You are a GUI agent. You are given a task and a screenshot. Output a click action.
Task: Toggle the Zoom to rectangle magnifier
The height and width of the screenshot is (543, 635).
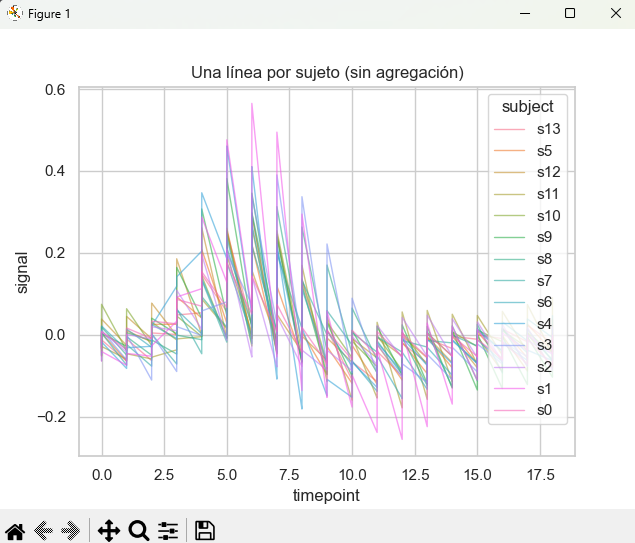coord(139,531)
